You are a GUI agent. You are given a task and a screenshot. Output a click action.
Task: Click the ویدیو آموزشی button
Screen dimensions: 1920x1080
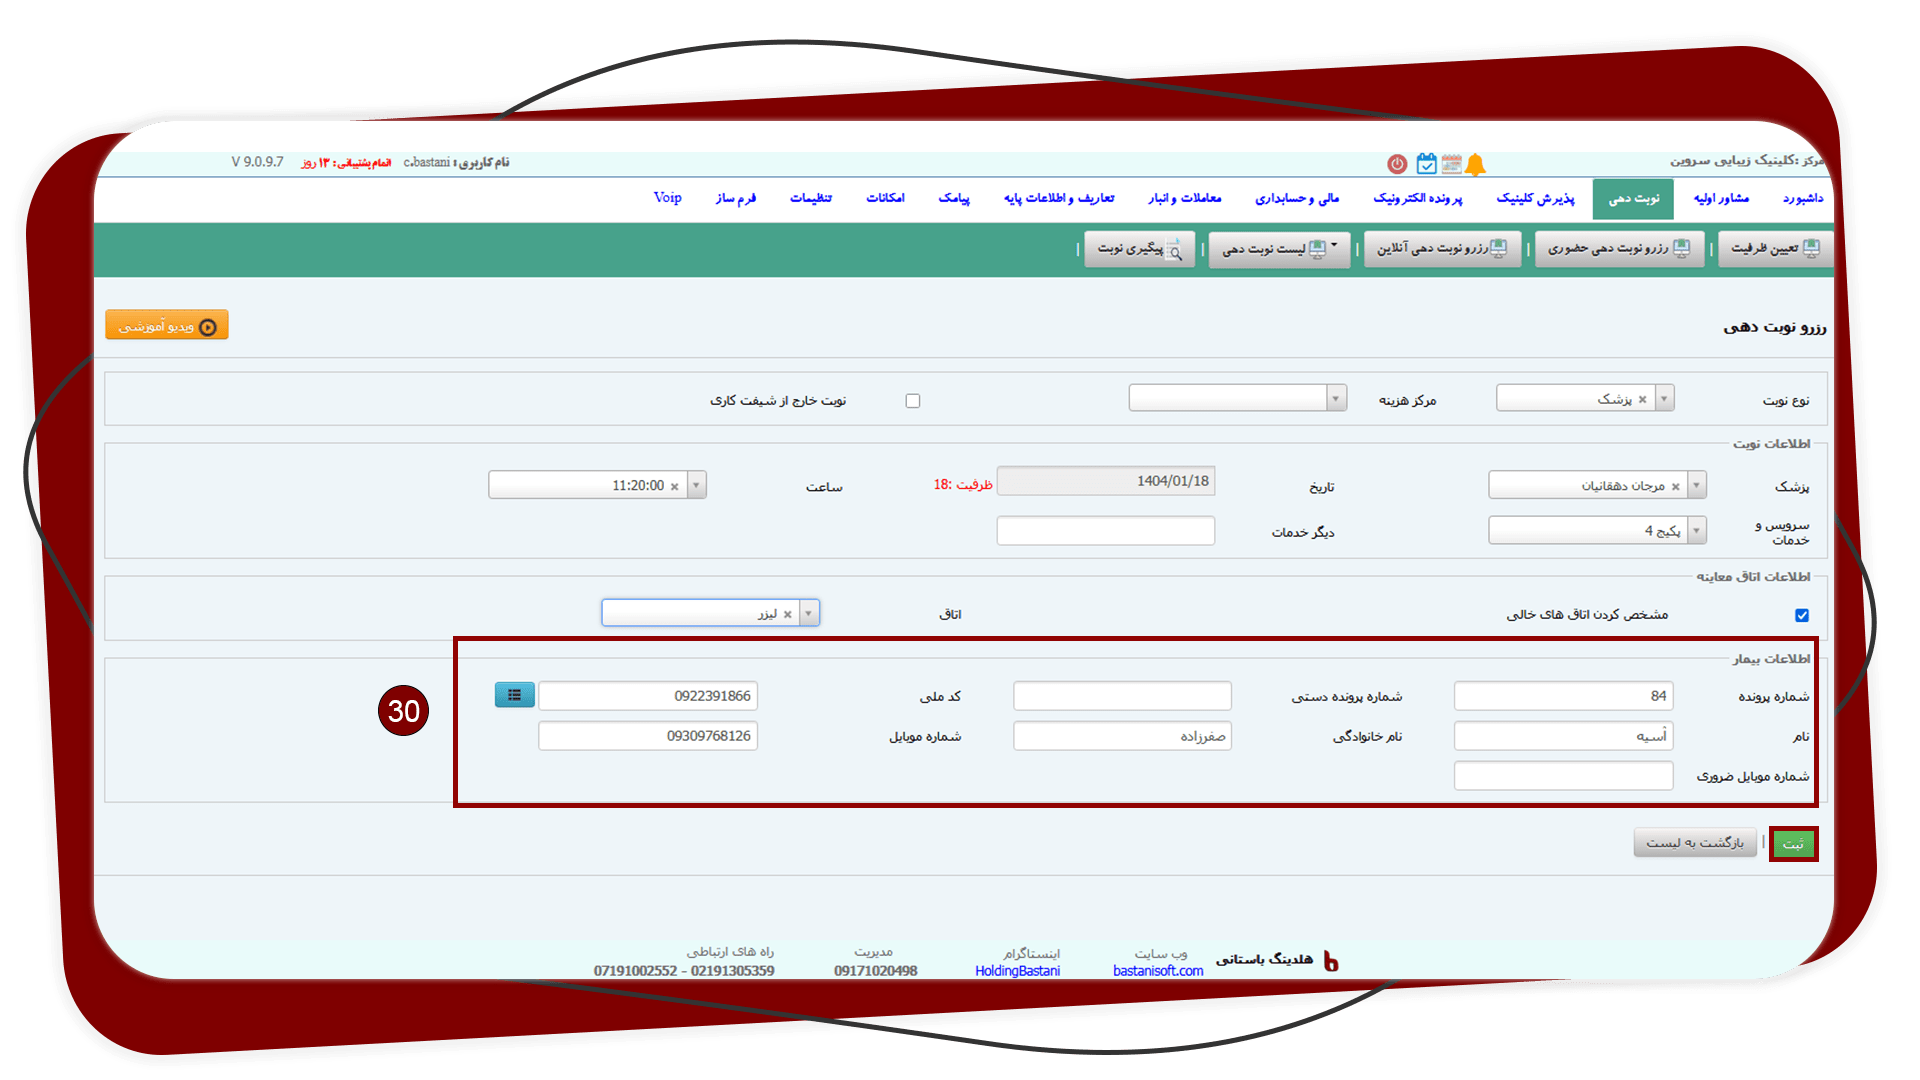point(167,326)
